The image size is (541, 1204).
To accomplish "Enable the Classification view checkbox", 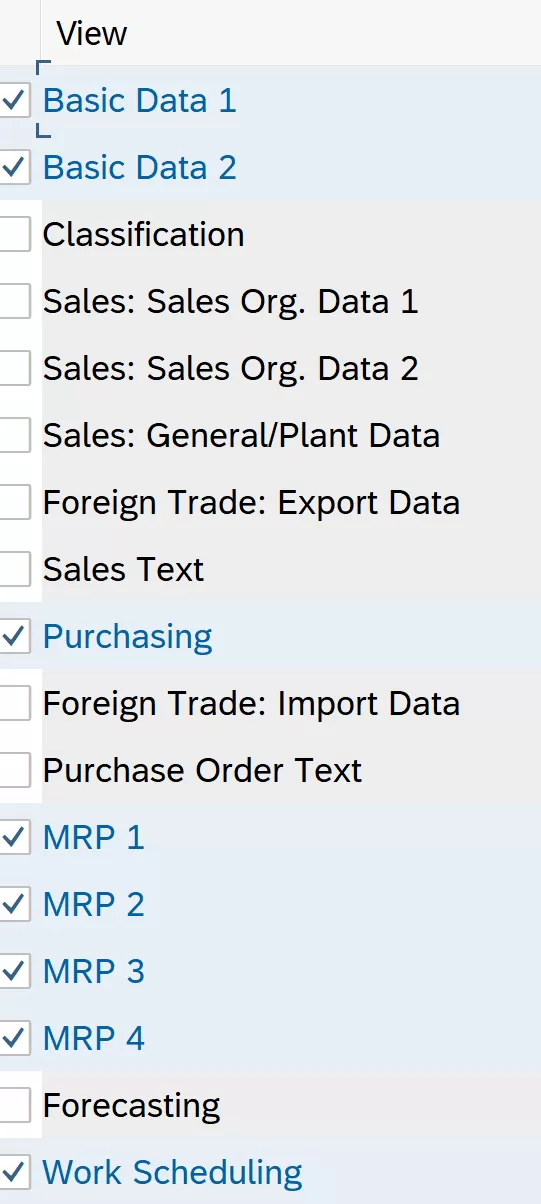I will tap(14, 234).
